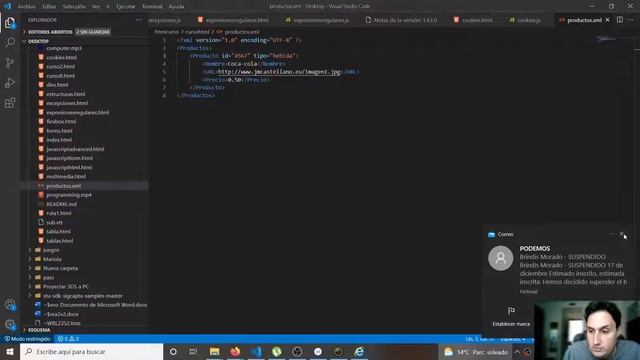640x360 pixels.
Task: Click the Explorer panel more actions ellipsis
Action: [139, 20]
